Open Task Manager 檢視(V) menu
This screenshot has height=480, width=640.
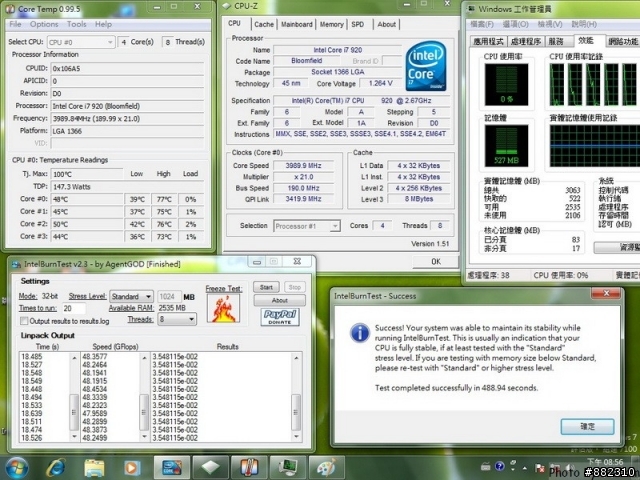click(550, 24)
